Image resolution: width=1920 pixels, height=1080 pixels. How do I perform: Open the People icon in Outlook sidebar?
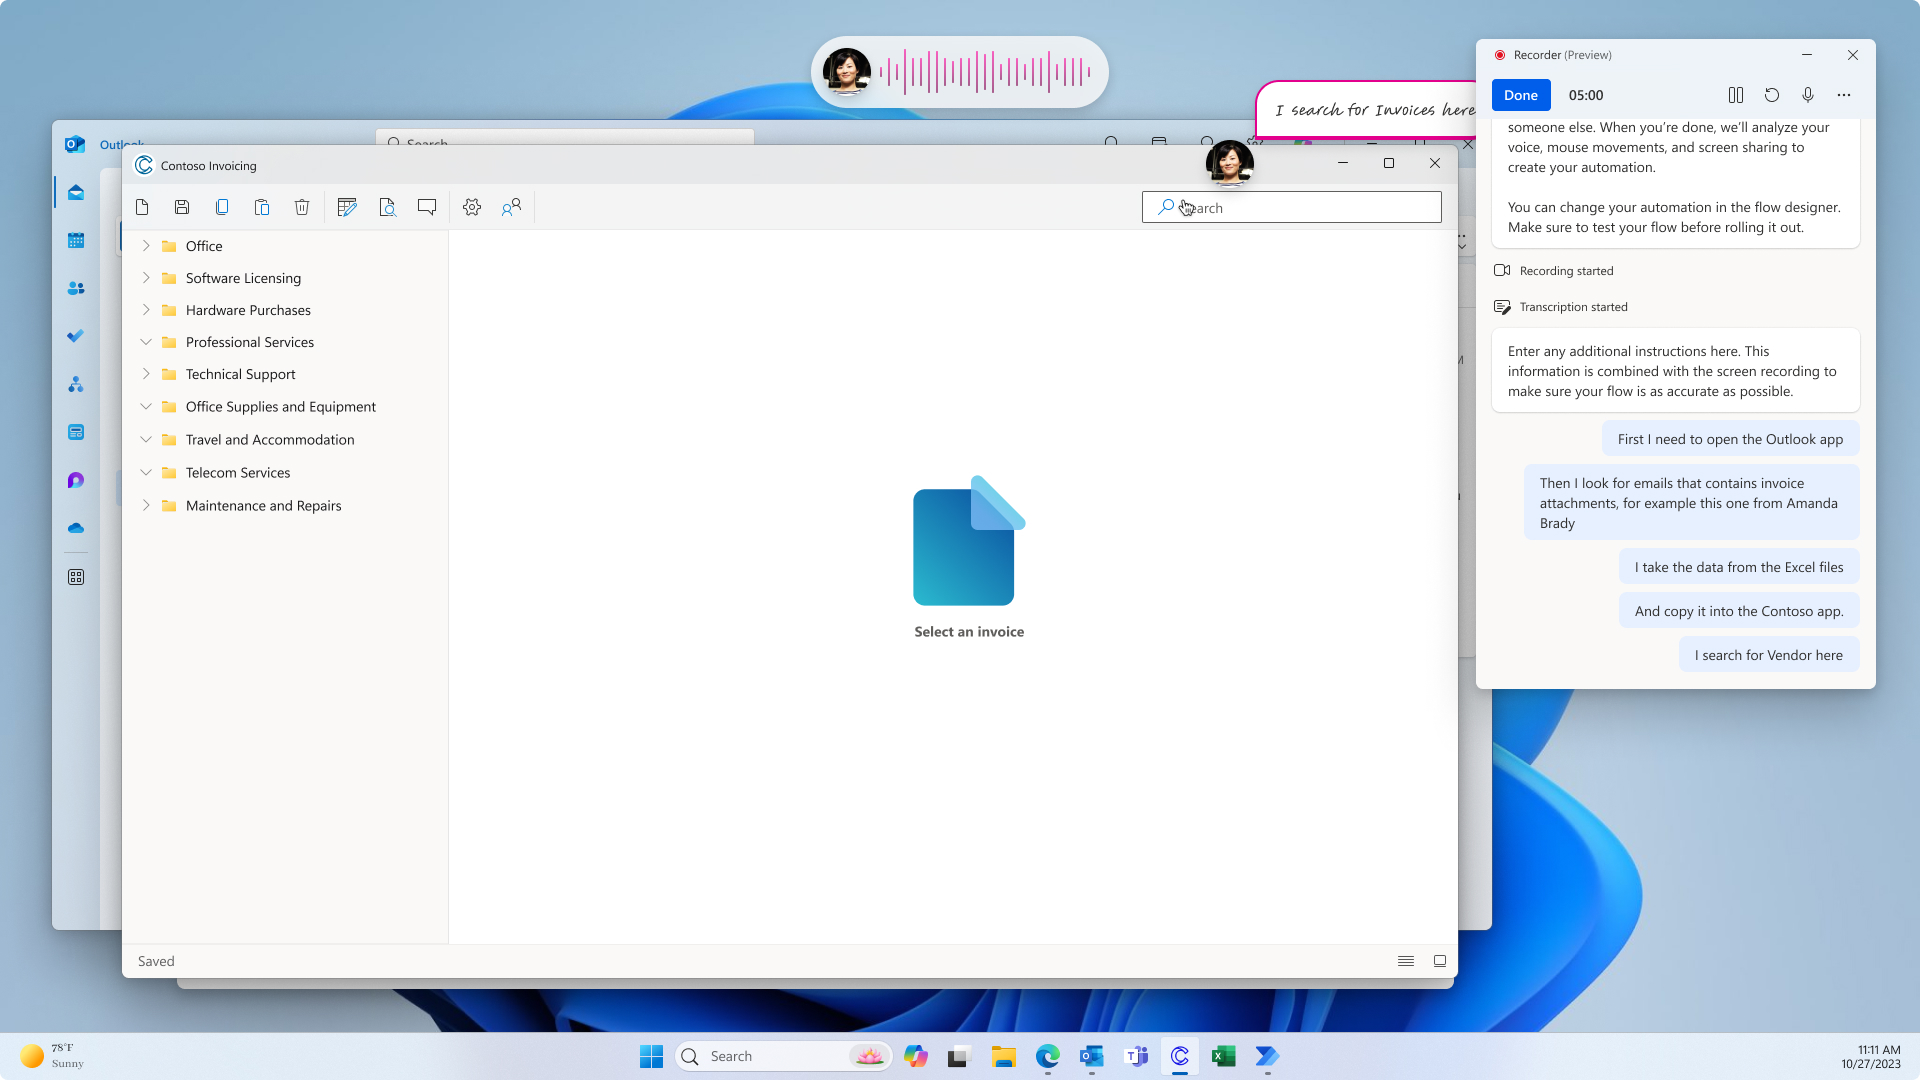point(76,288)
